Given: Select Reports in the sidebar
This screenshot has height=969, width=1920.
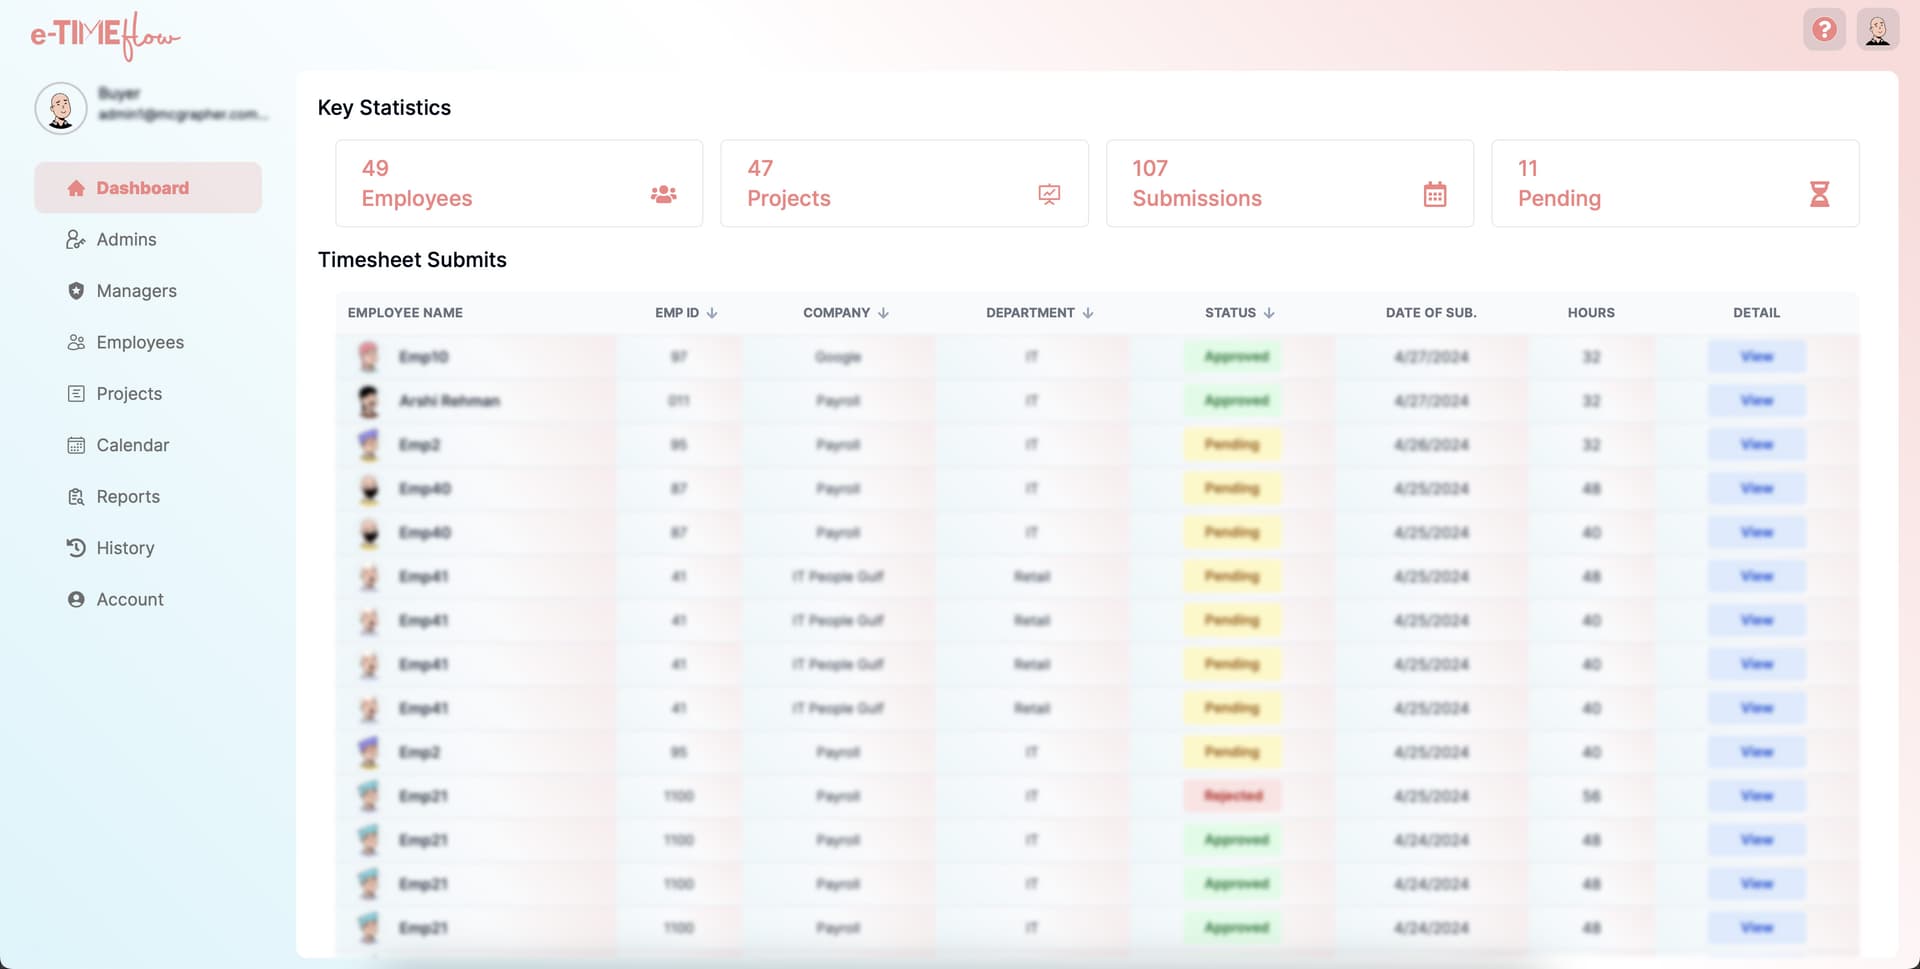Looking at the screenshot, I should [128, 497].
